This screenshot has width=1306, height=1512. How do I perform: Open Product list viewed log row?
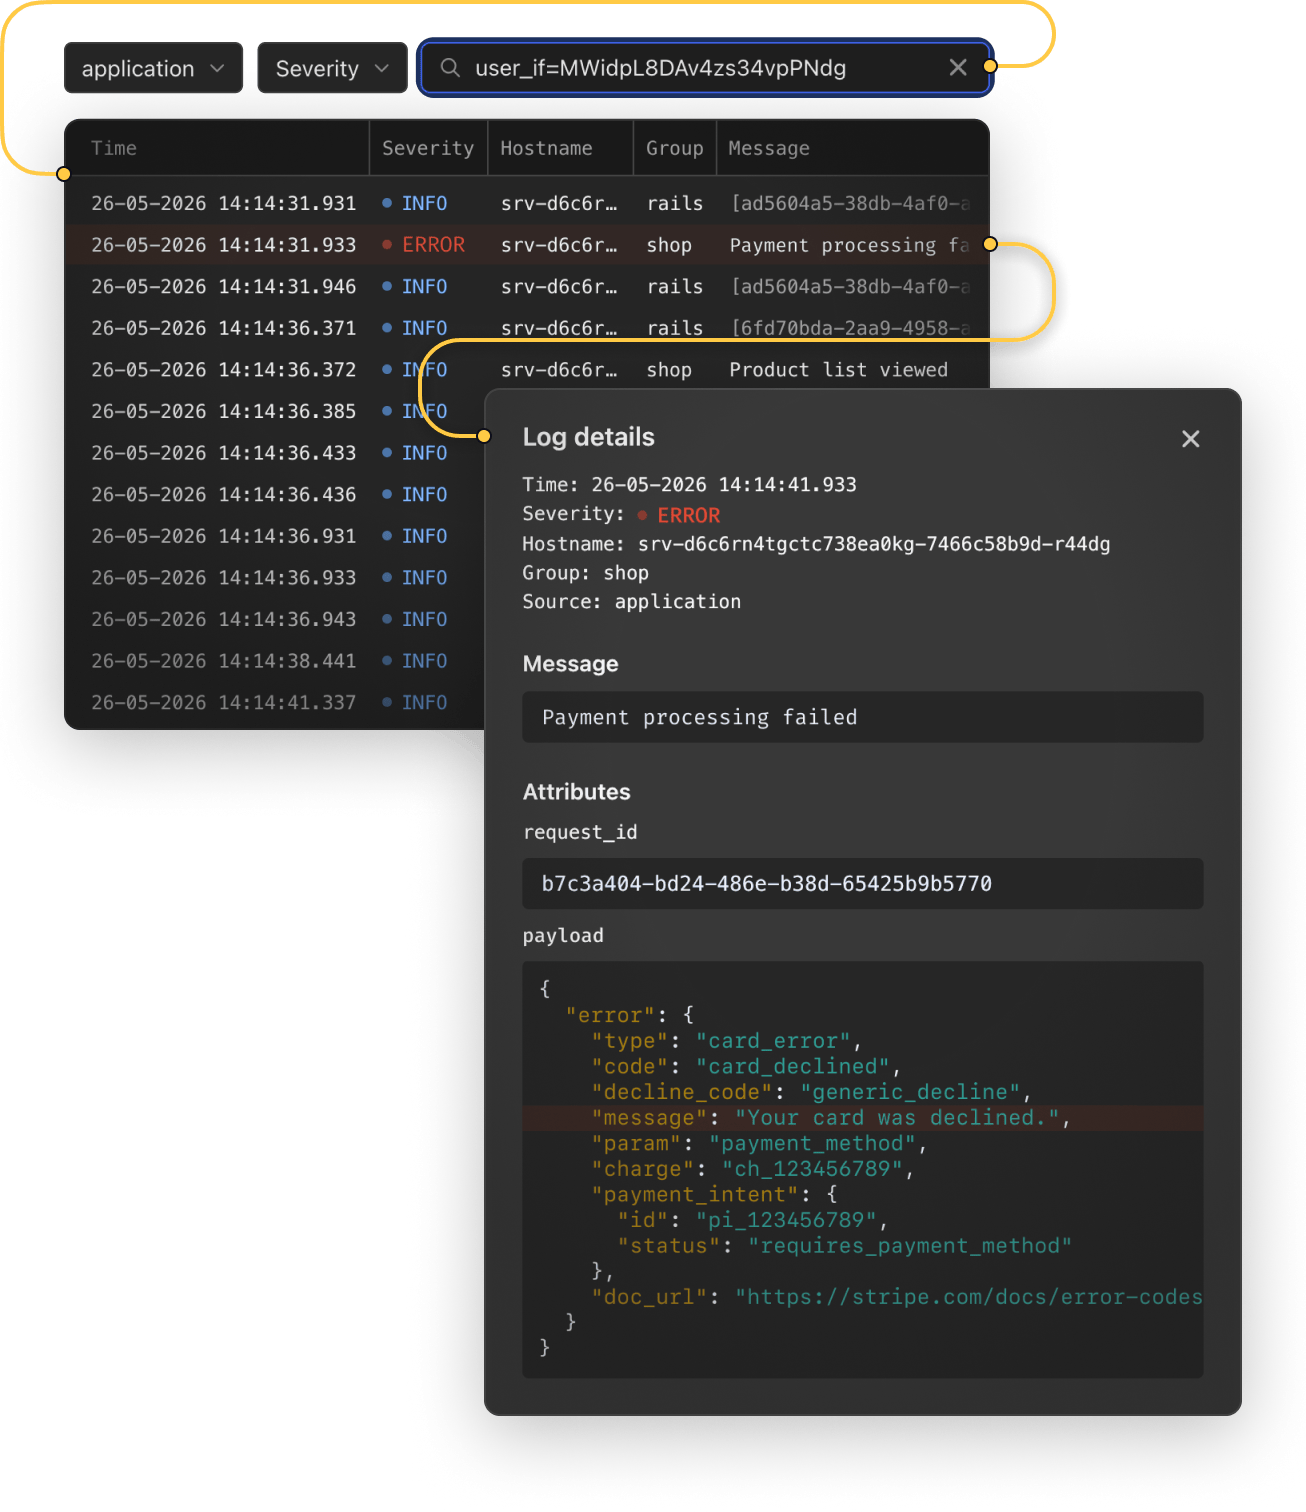pos(527,370)
